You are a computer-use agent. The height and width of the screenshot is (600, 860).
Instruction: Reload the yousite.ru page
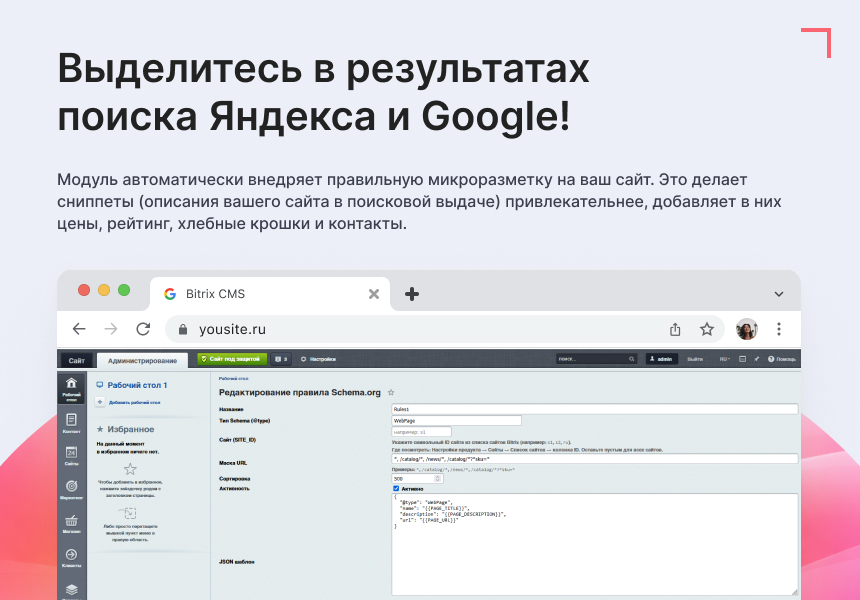[x=143, y=329]
